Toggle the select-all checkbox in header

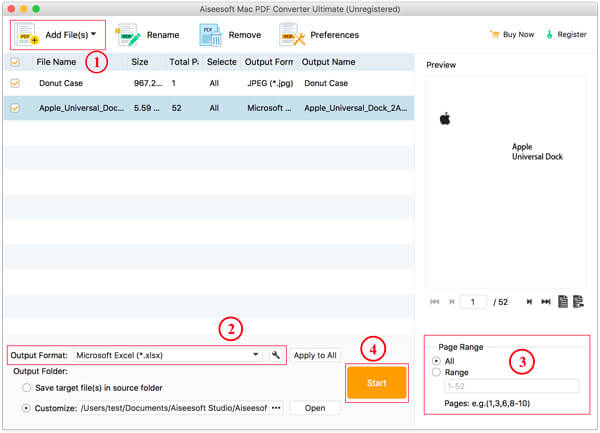click(15, 62)
